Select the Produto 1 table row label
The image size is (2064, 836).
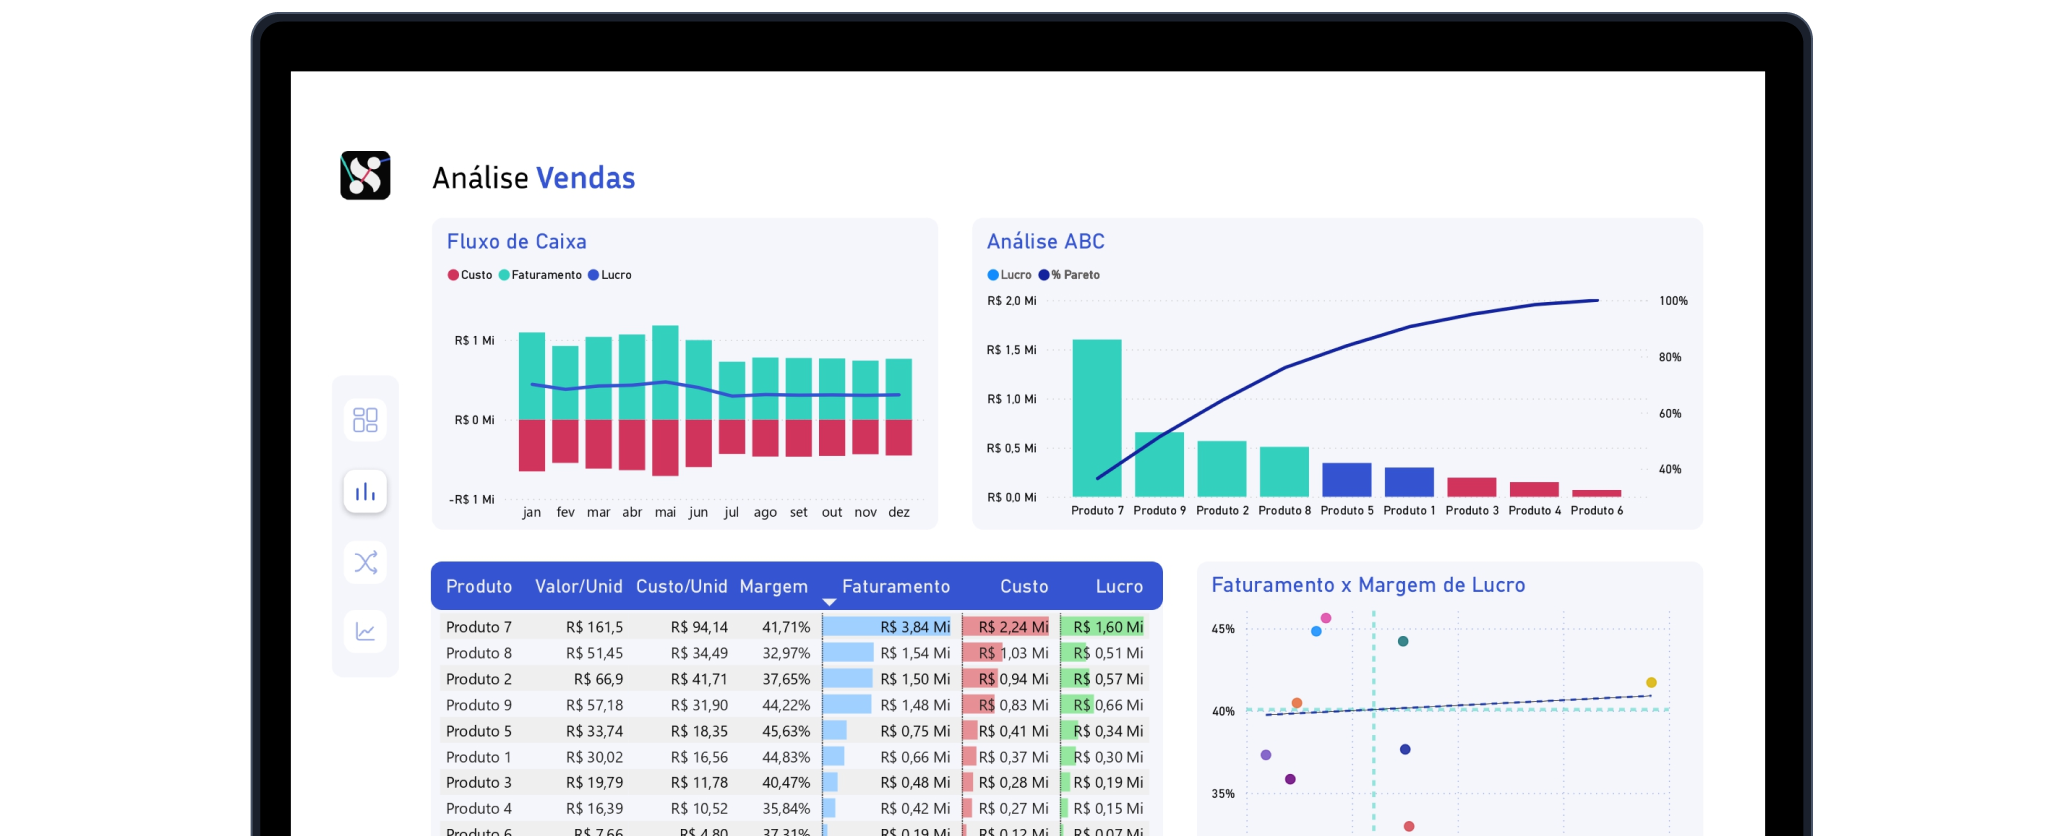tap(479, 757)
